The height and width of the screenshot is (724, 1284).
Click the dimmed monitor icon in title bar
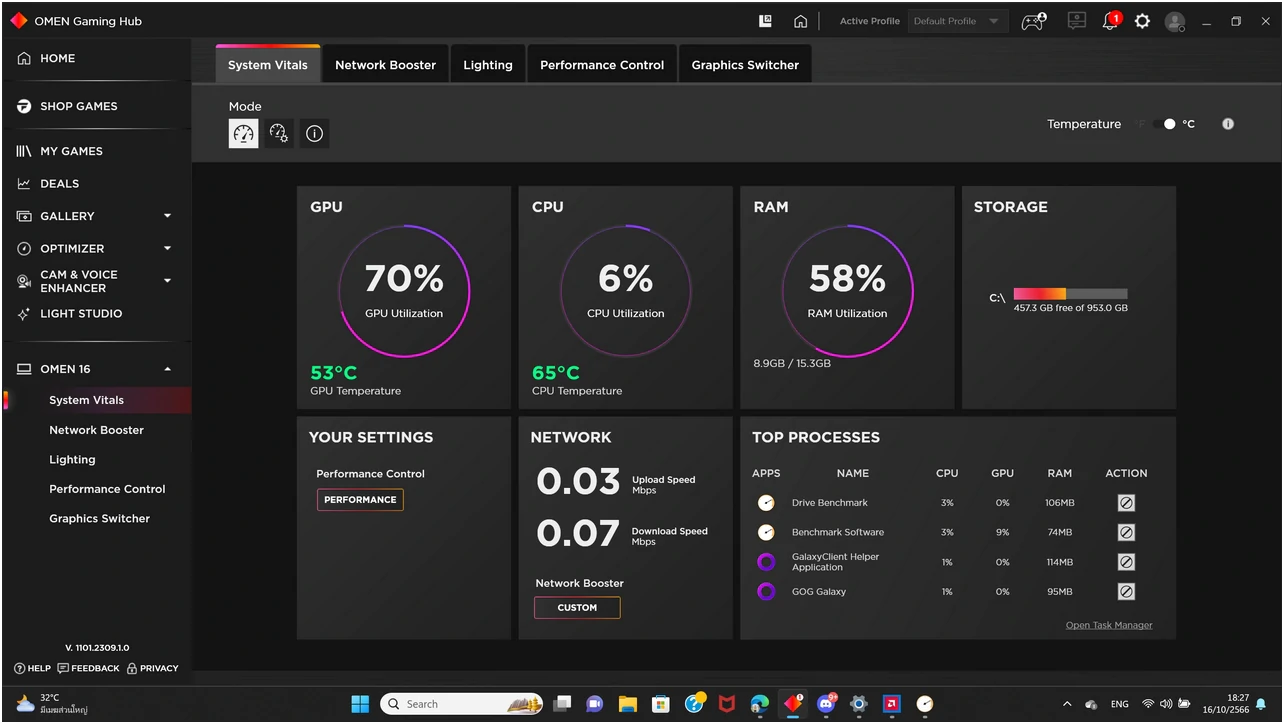(1077, 21)
